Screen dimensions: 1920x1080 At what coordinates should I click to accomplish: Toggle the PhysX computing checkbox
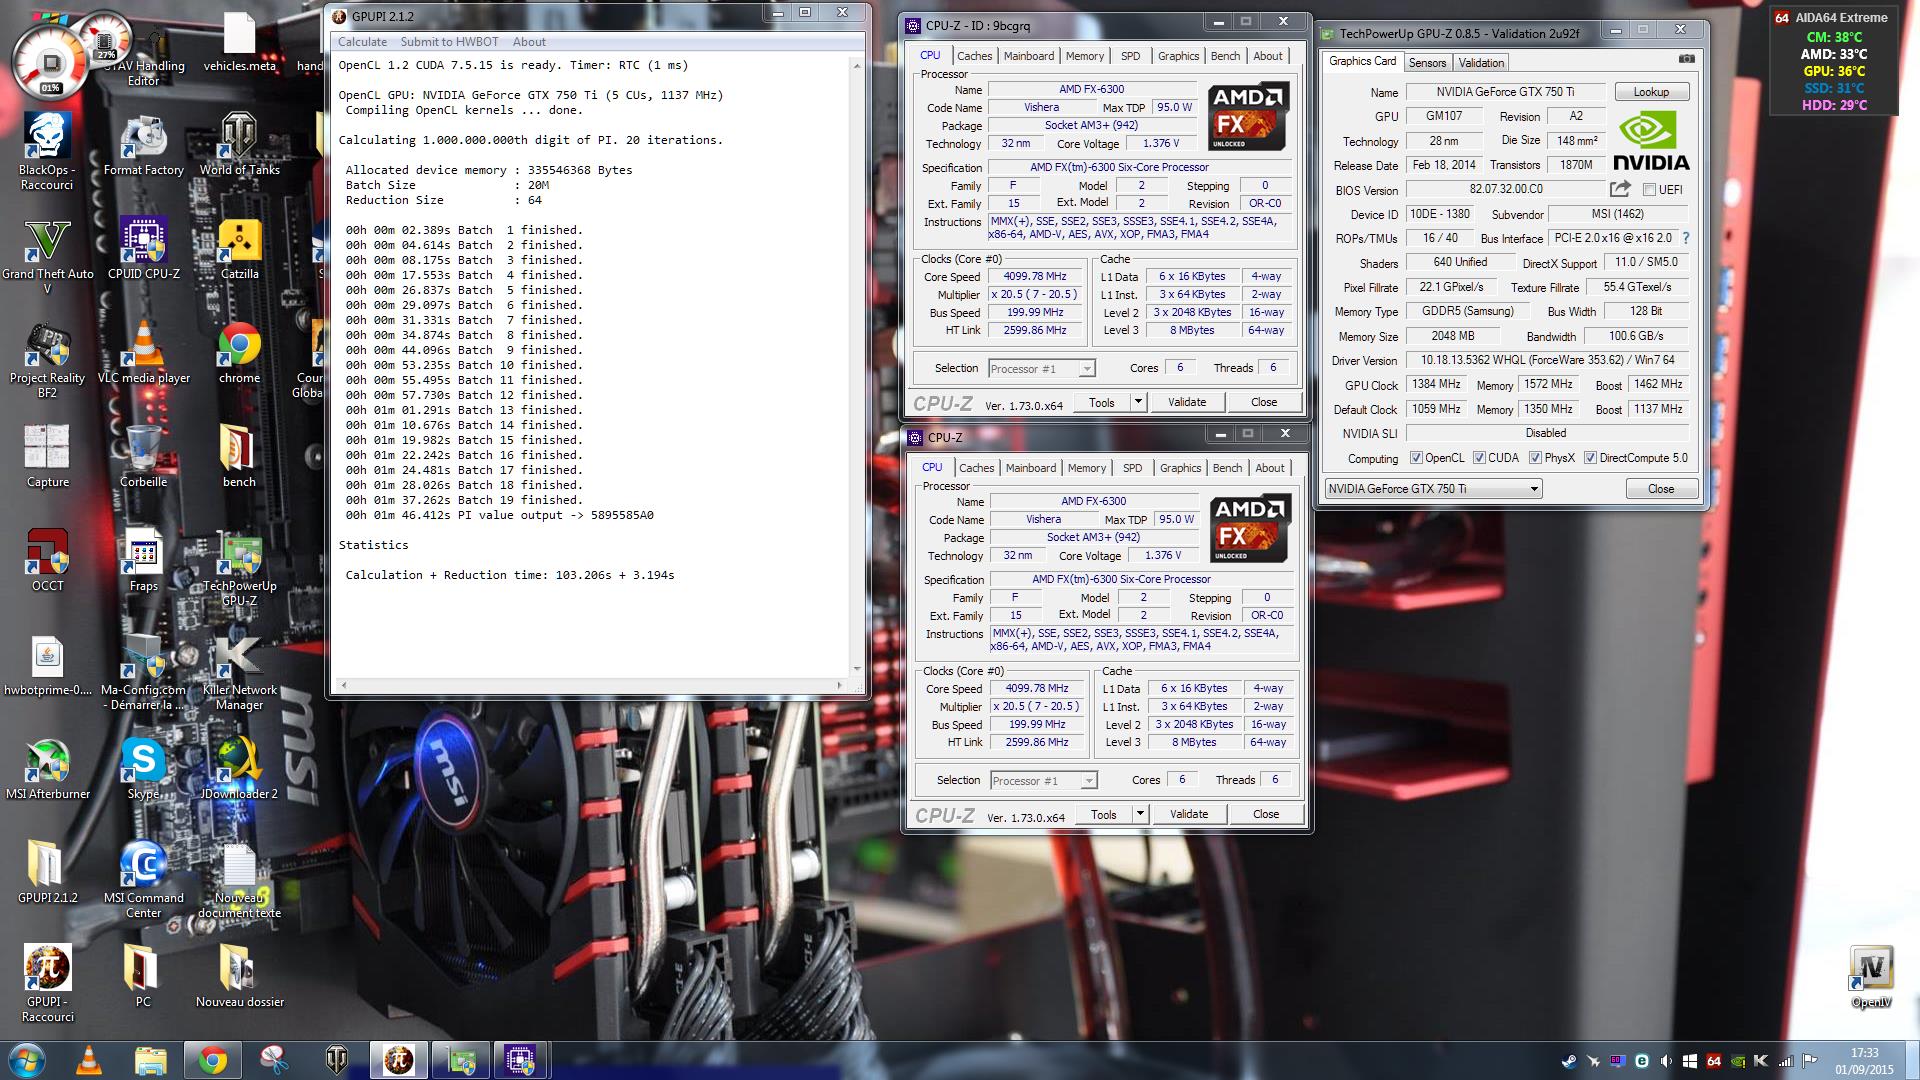(1535, 458)
